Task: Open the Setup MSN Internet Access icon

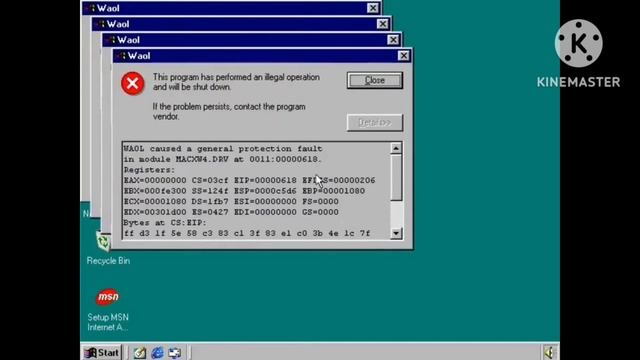Action: click(x=108, y=309)
